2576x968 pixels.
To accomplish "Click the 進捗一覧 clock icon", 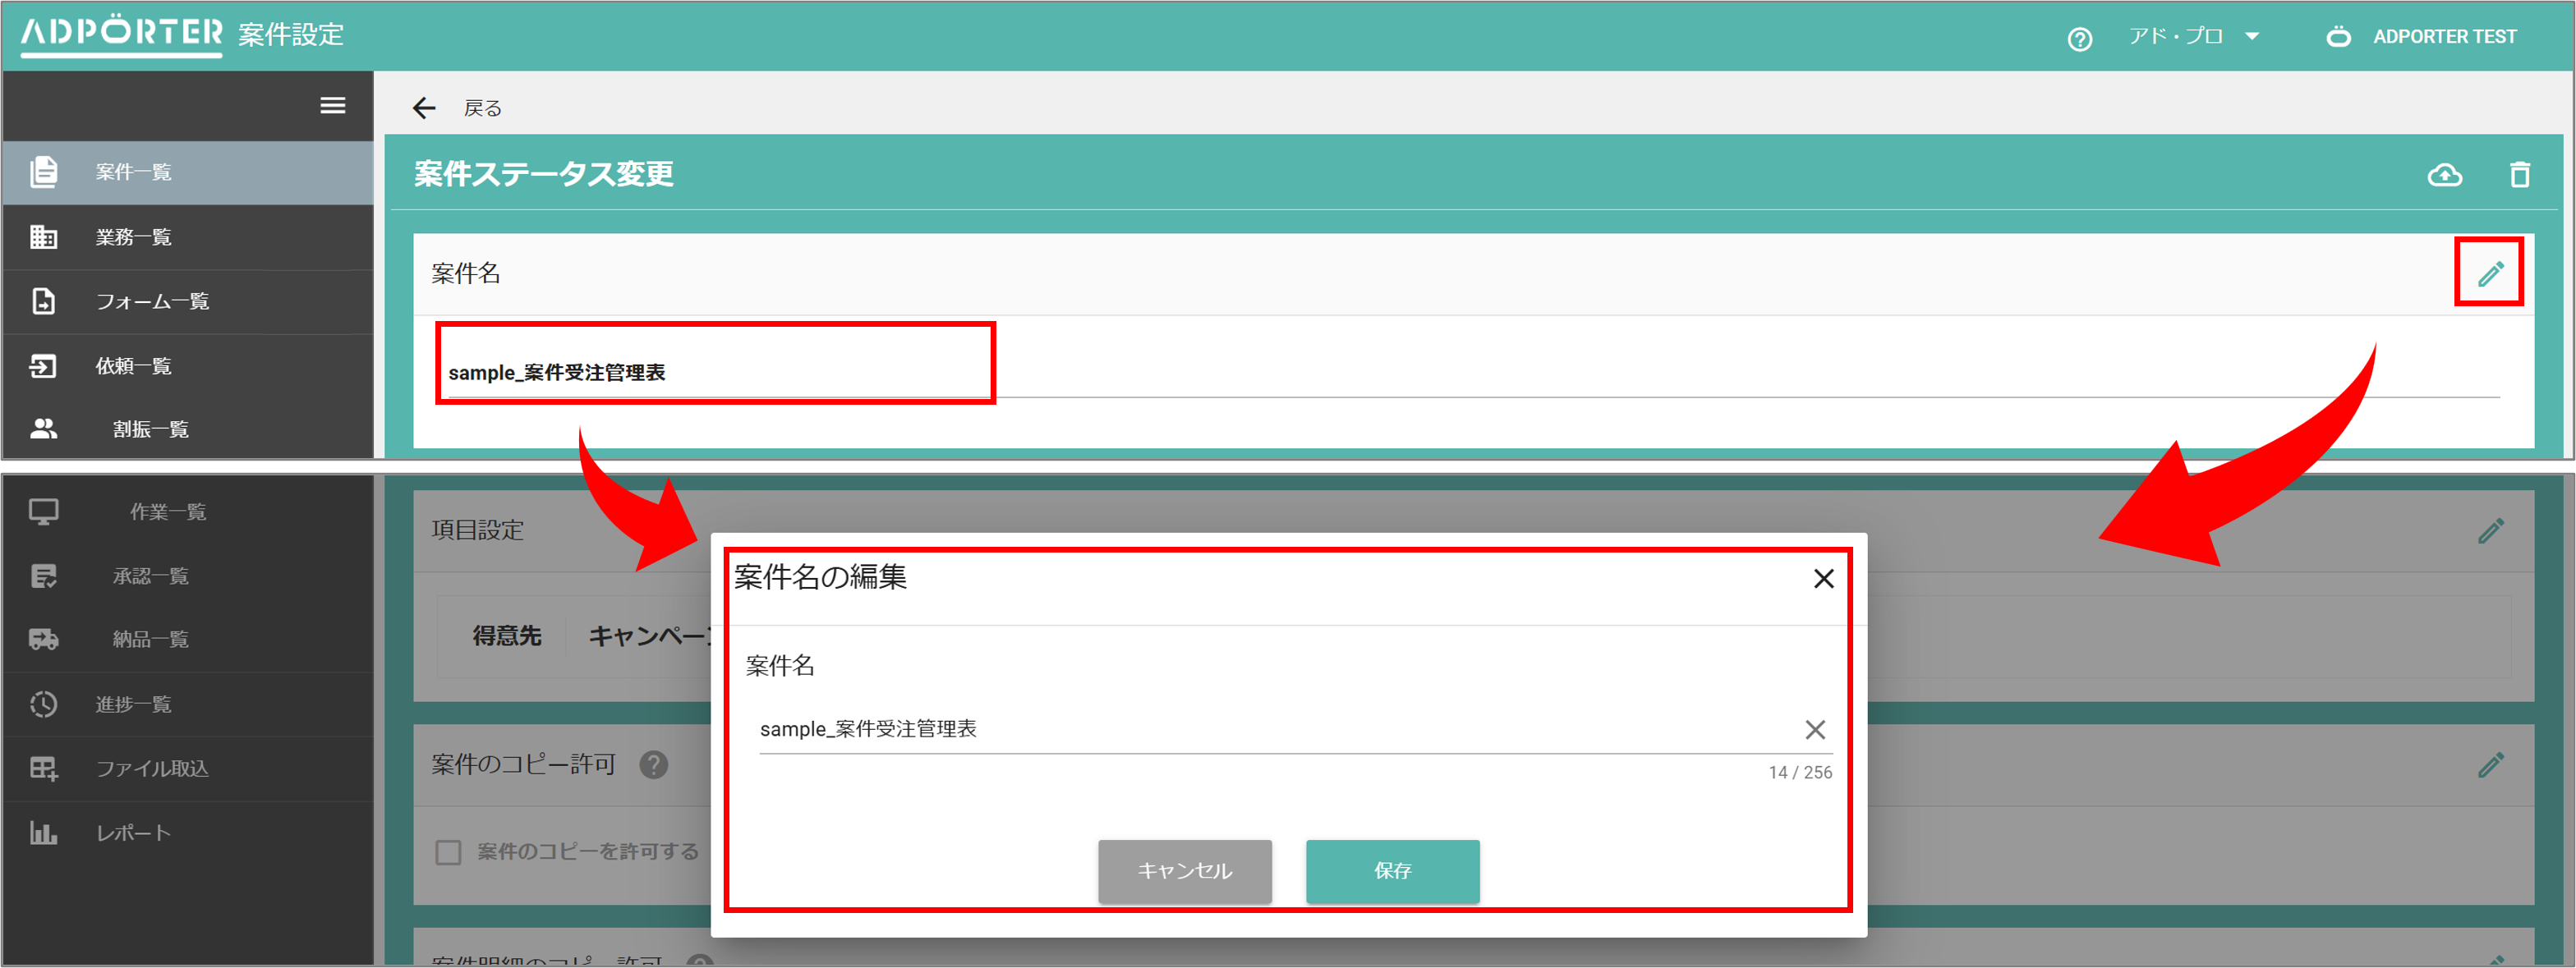I will pyautogui.click(x=44, y=704).
